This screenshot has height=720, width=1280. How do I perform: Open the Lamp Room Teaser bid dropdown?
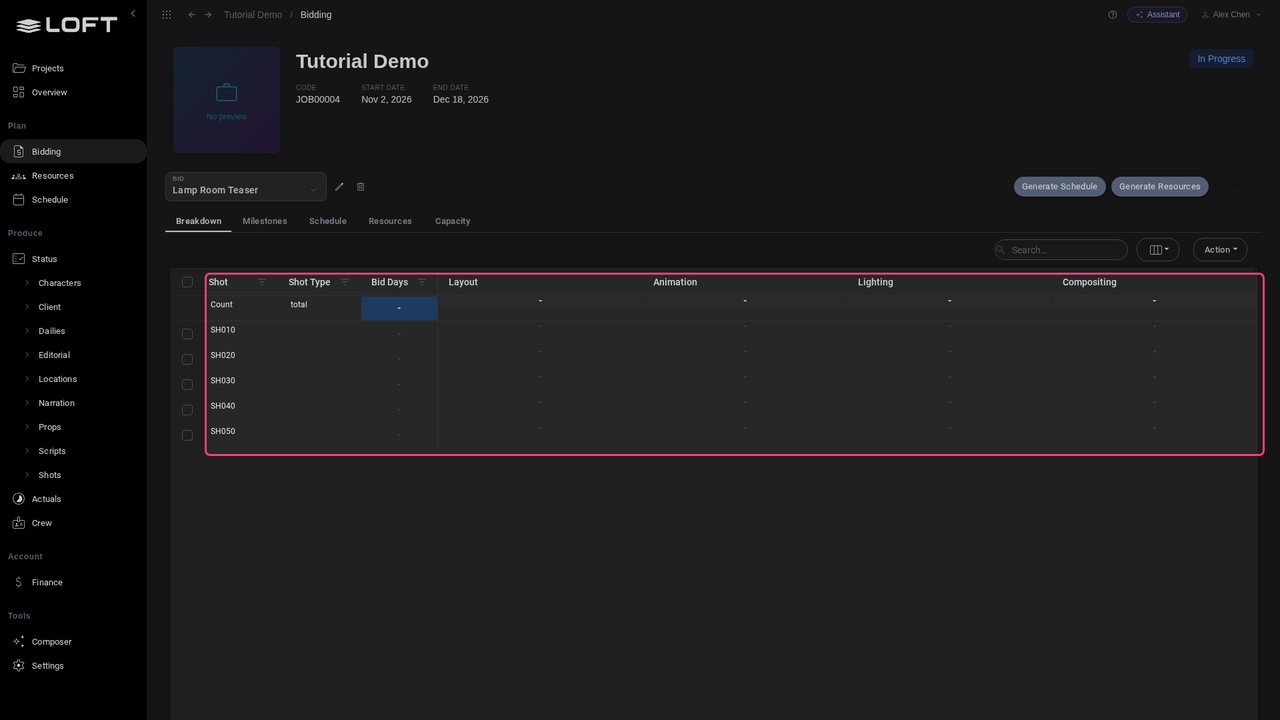click(246, 187)
